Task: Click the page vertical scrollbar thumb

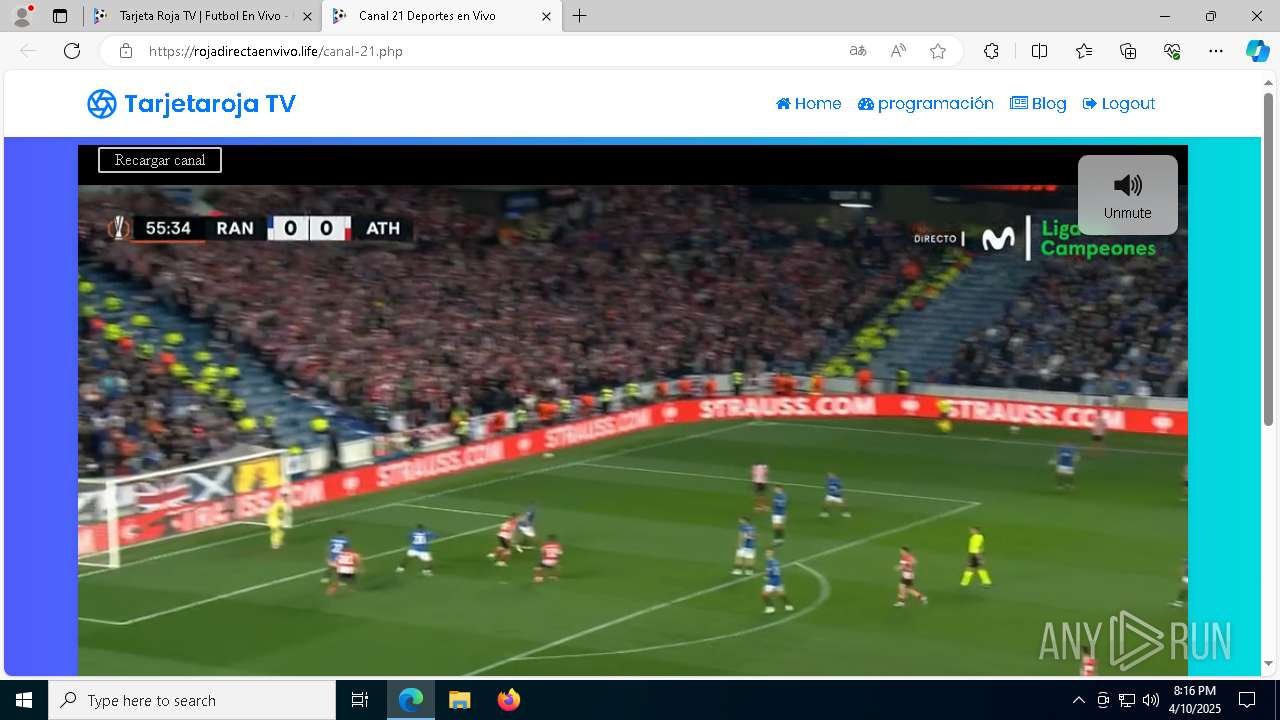Action: 1268,260
